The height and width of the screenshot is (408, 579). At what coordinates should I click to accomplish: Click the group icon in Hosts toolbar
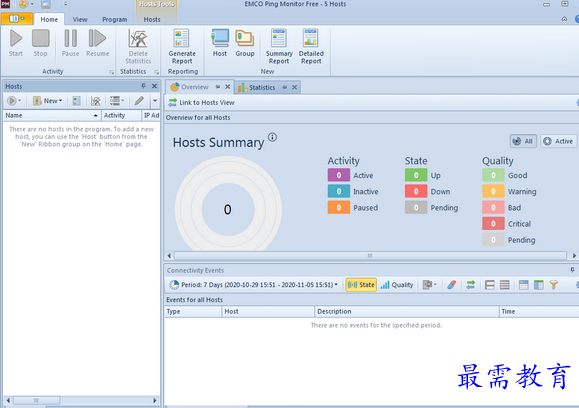(76, 100)
